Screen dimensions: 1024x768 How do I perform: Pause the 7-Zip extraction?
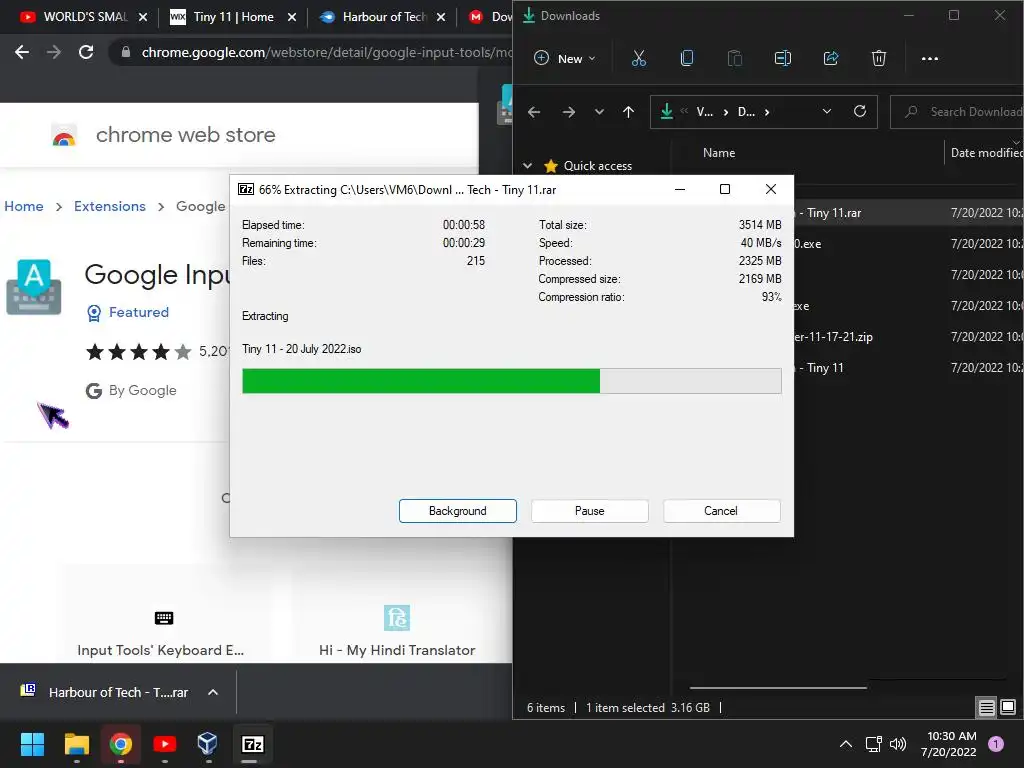pyautogui.click(x=590, y=511)
